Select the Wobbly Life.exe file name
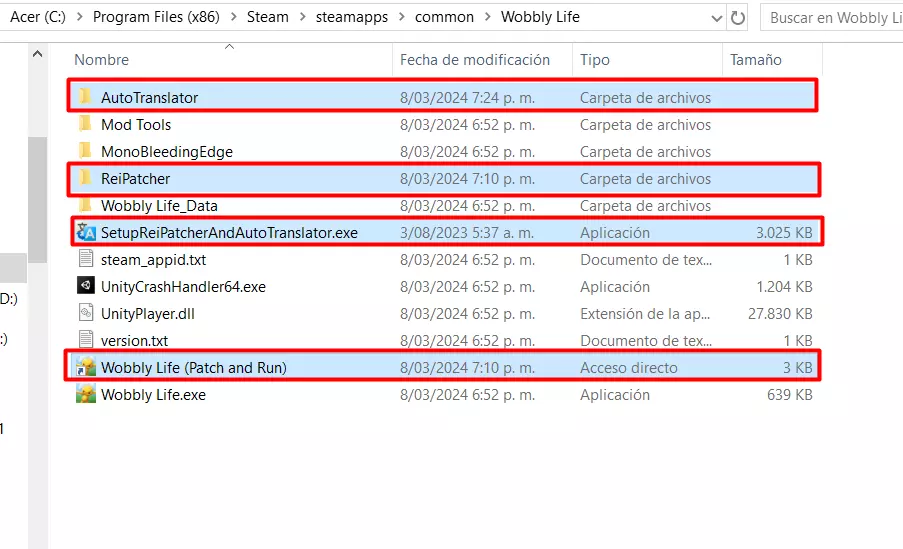903x549 pixels. click(x=153, y=395)
